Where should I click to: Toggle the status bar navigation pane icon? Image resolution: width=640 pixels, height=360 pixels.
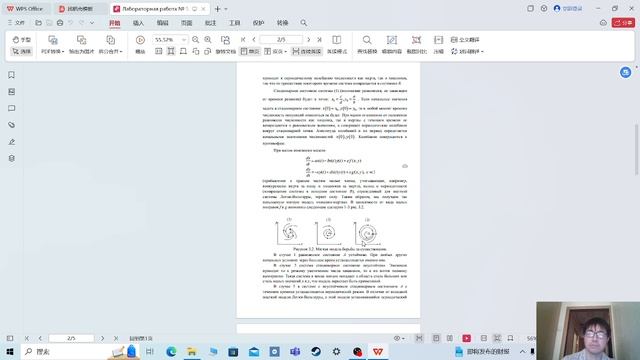(x=10, y=338)
